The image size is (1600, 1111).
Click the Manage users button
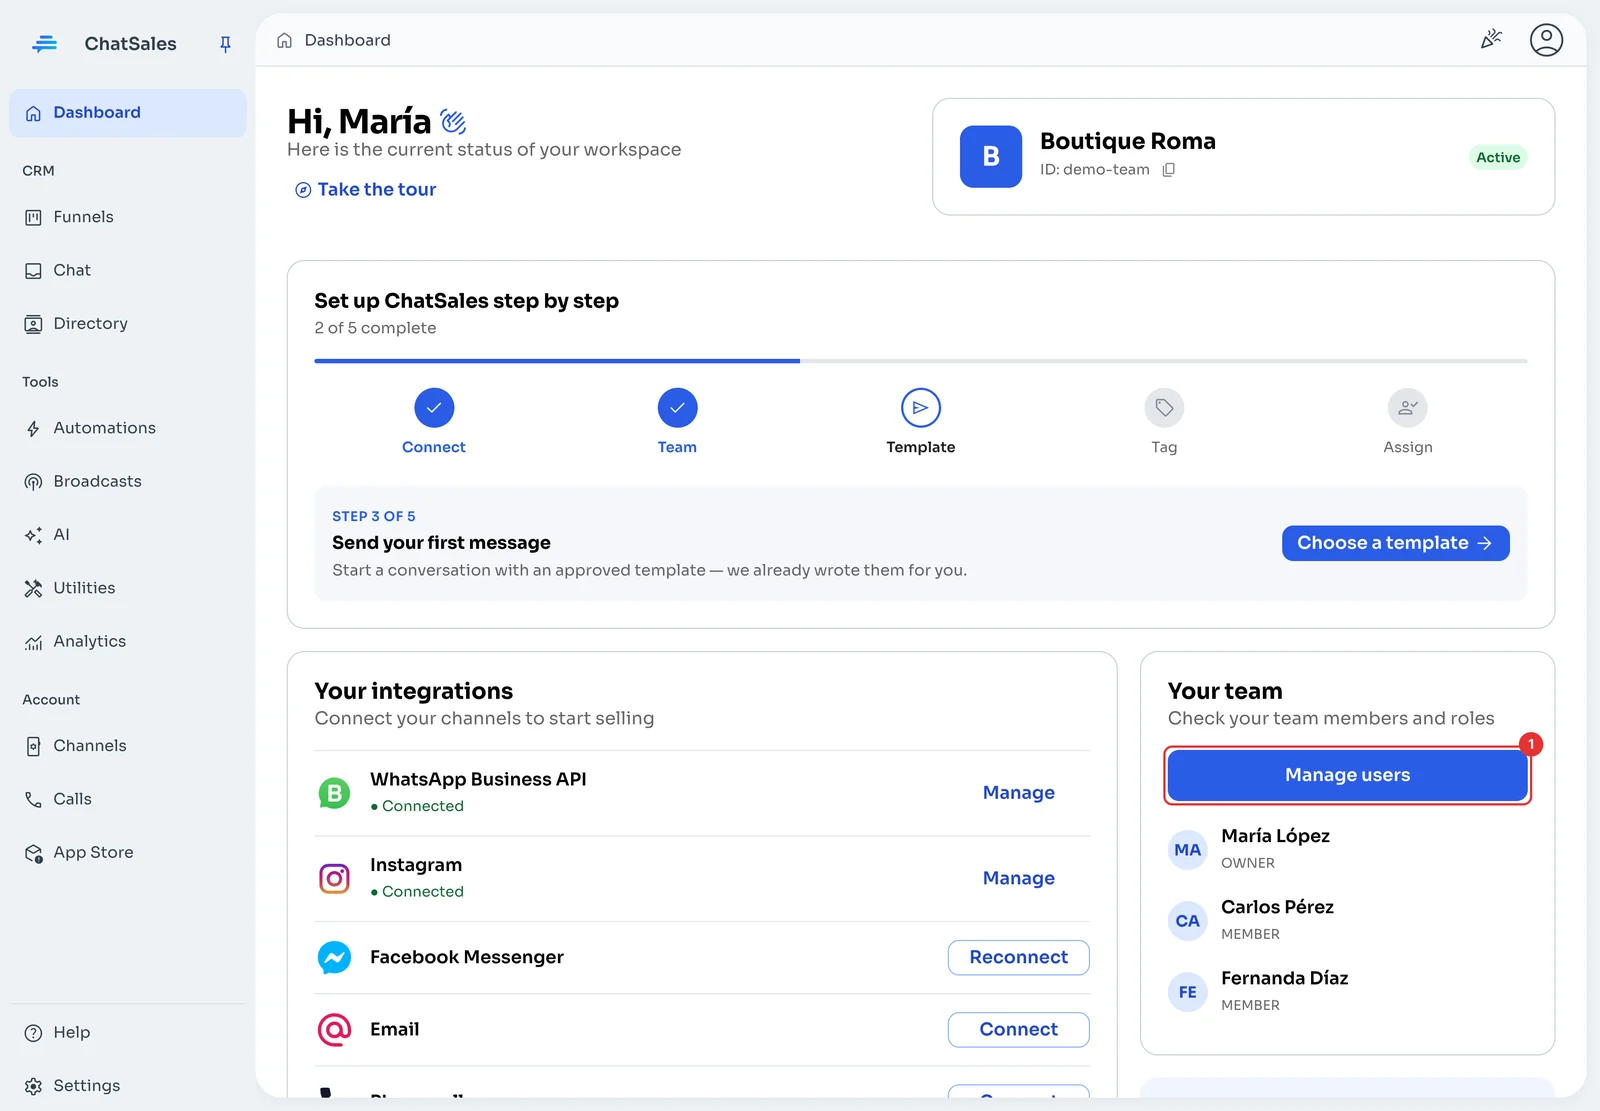1347,775
